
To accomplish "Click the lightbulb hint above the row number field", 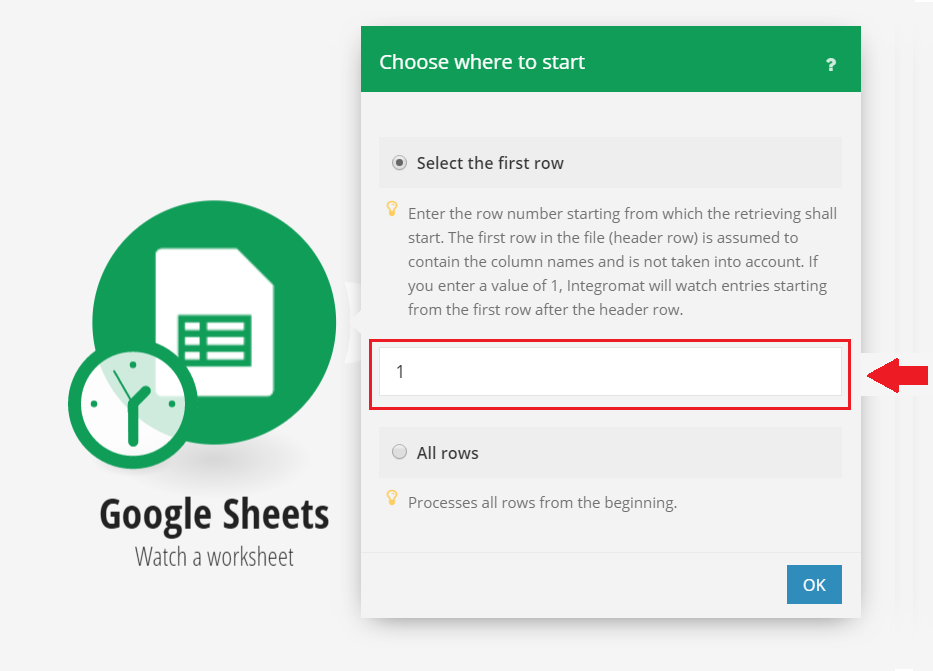I will click(x=392, y=211).
